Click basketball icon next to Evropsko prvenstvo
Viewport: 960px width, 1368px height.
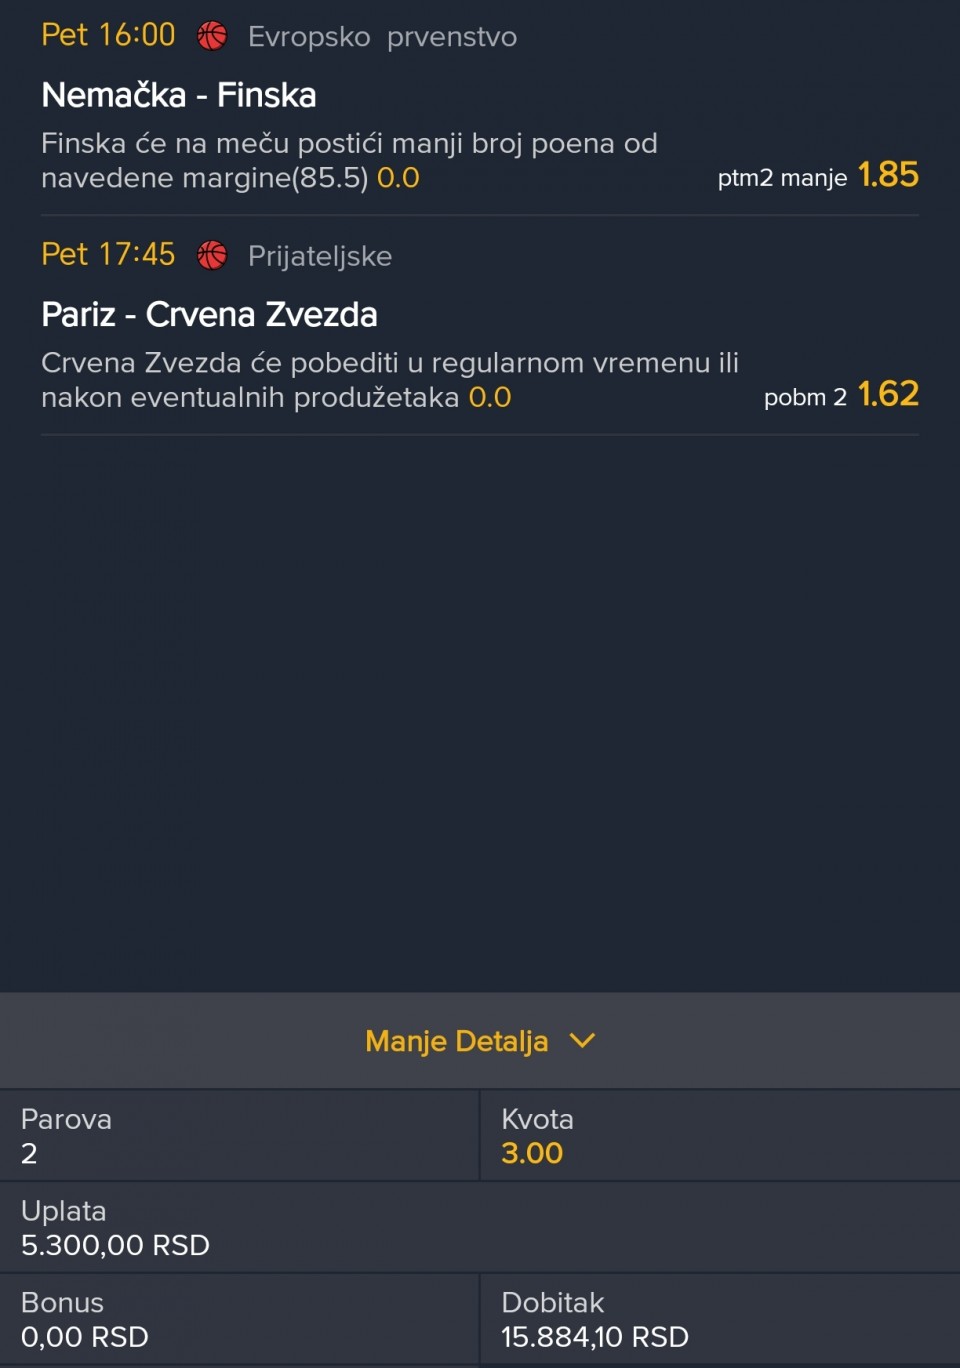[x=212, y=36]
